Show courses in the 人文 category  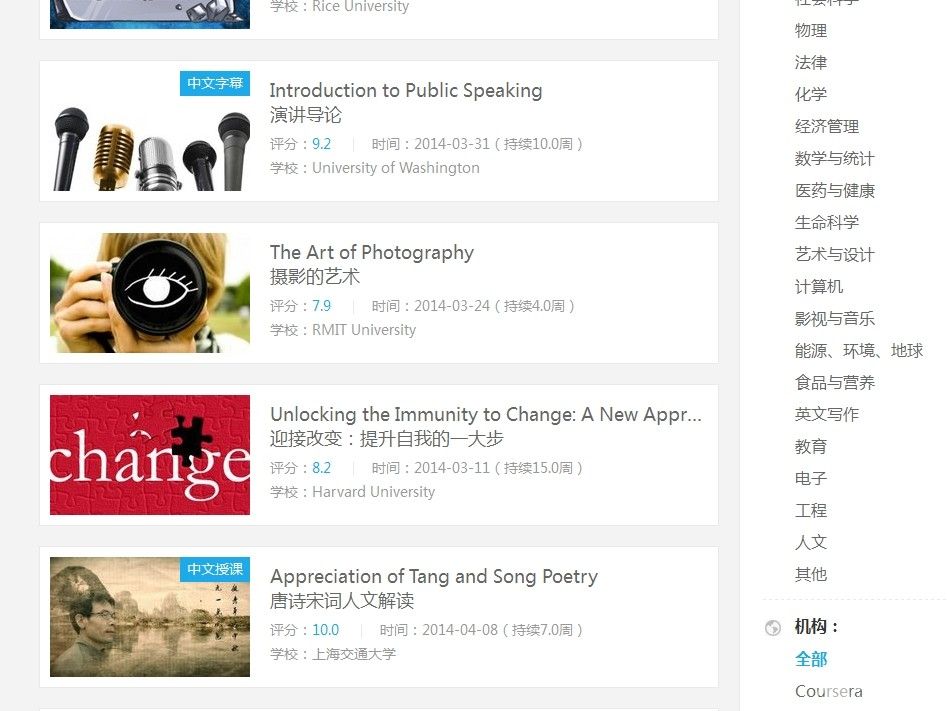click(x=811, y=542)
